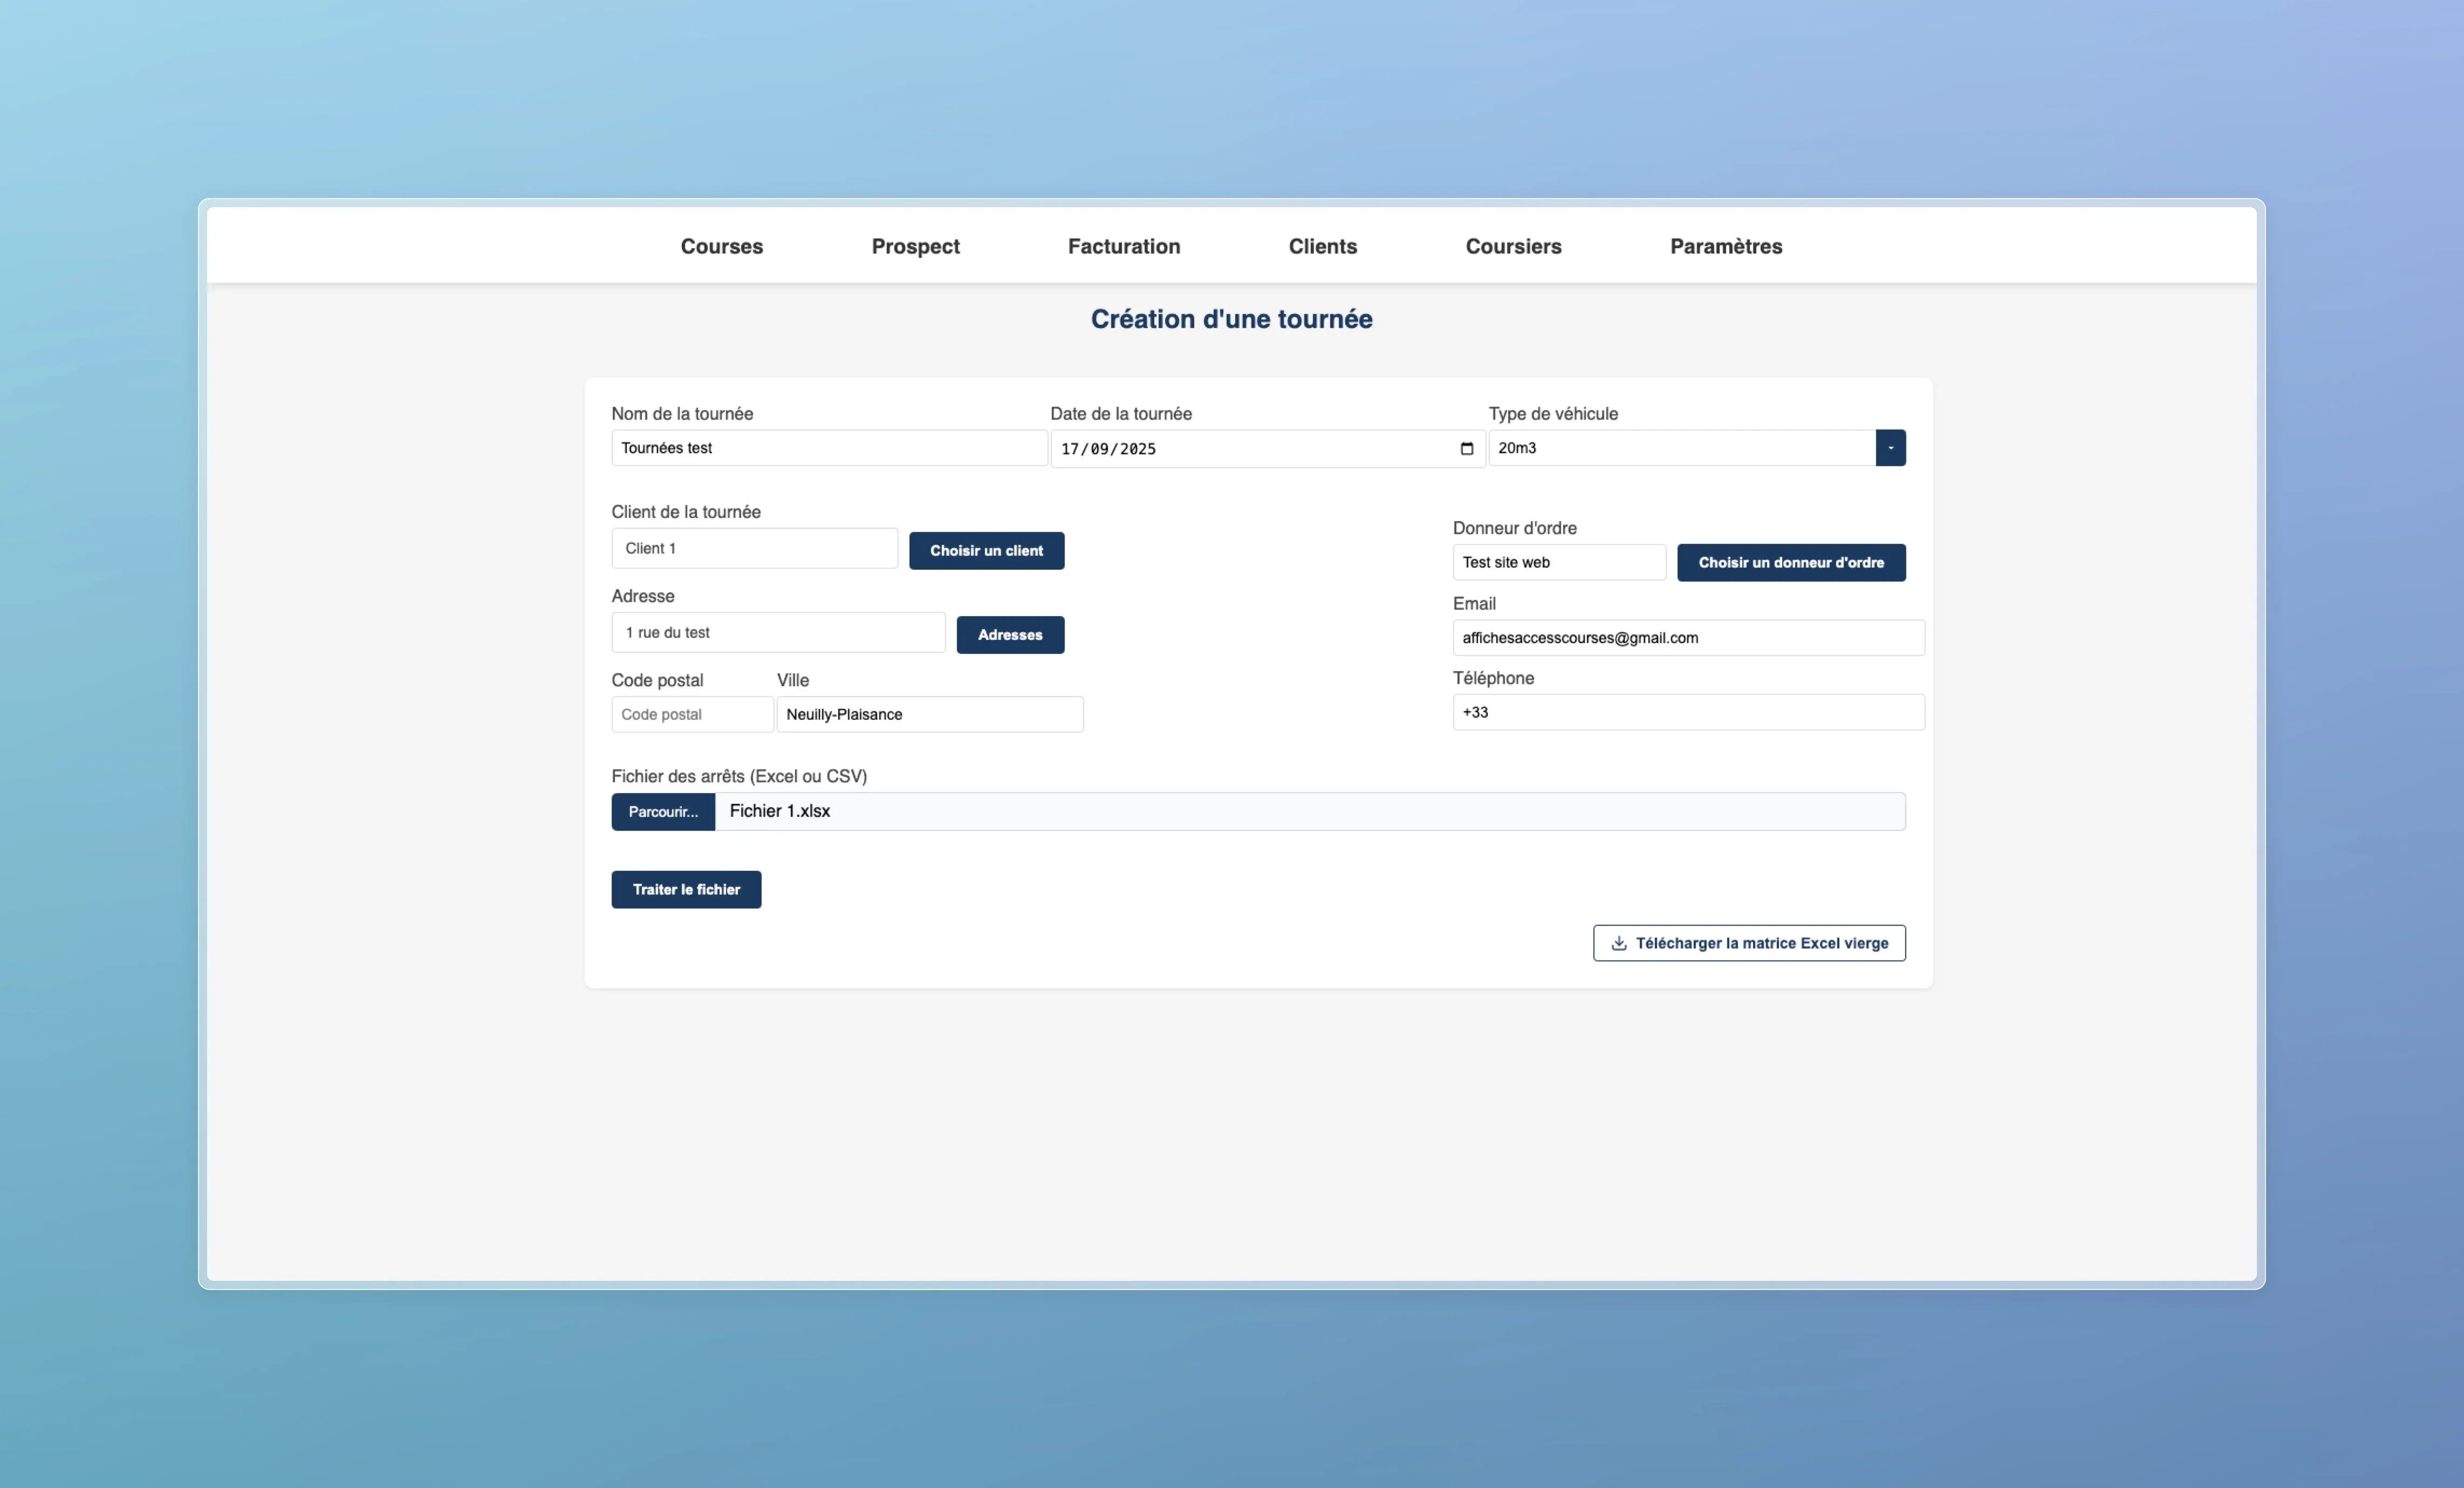Select the Ville field Neuilly-Plaisance
The width and height of the screenshot is (2464, 1488).
[929, 714]
